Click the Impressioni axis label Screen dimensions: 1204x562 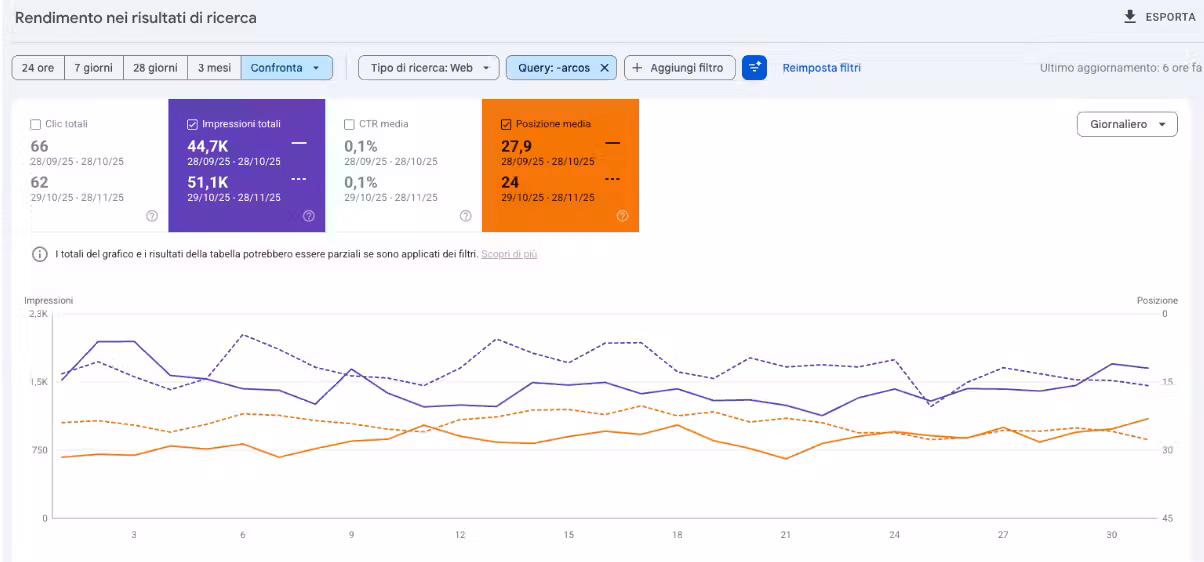coord(48,300)
